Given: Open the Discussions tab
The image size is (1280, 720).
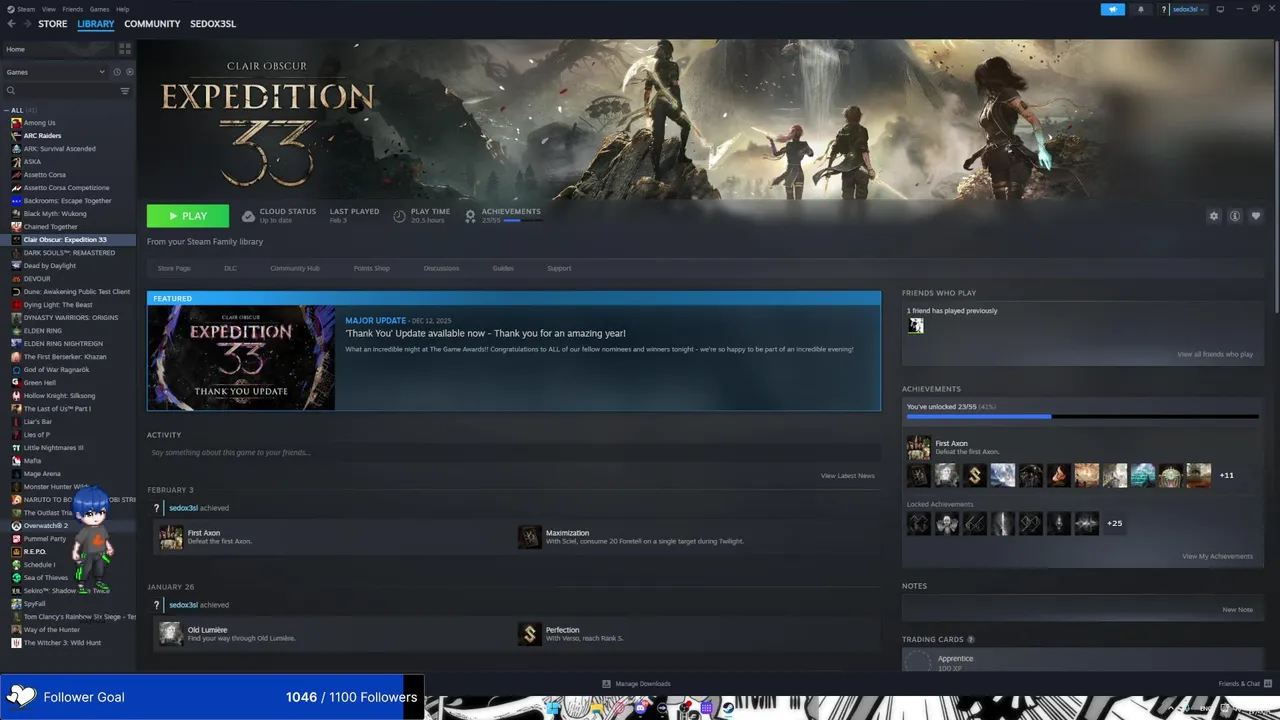Looking at the screenshot, I should pyautogui.click(x=441, y=268).
